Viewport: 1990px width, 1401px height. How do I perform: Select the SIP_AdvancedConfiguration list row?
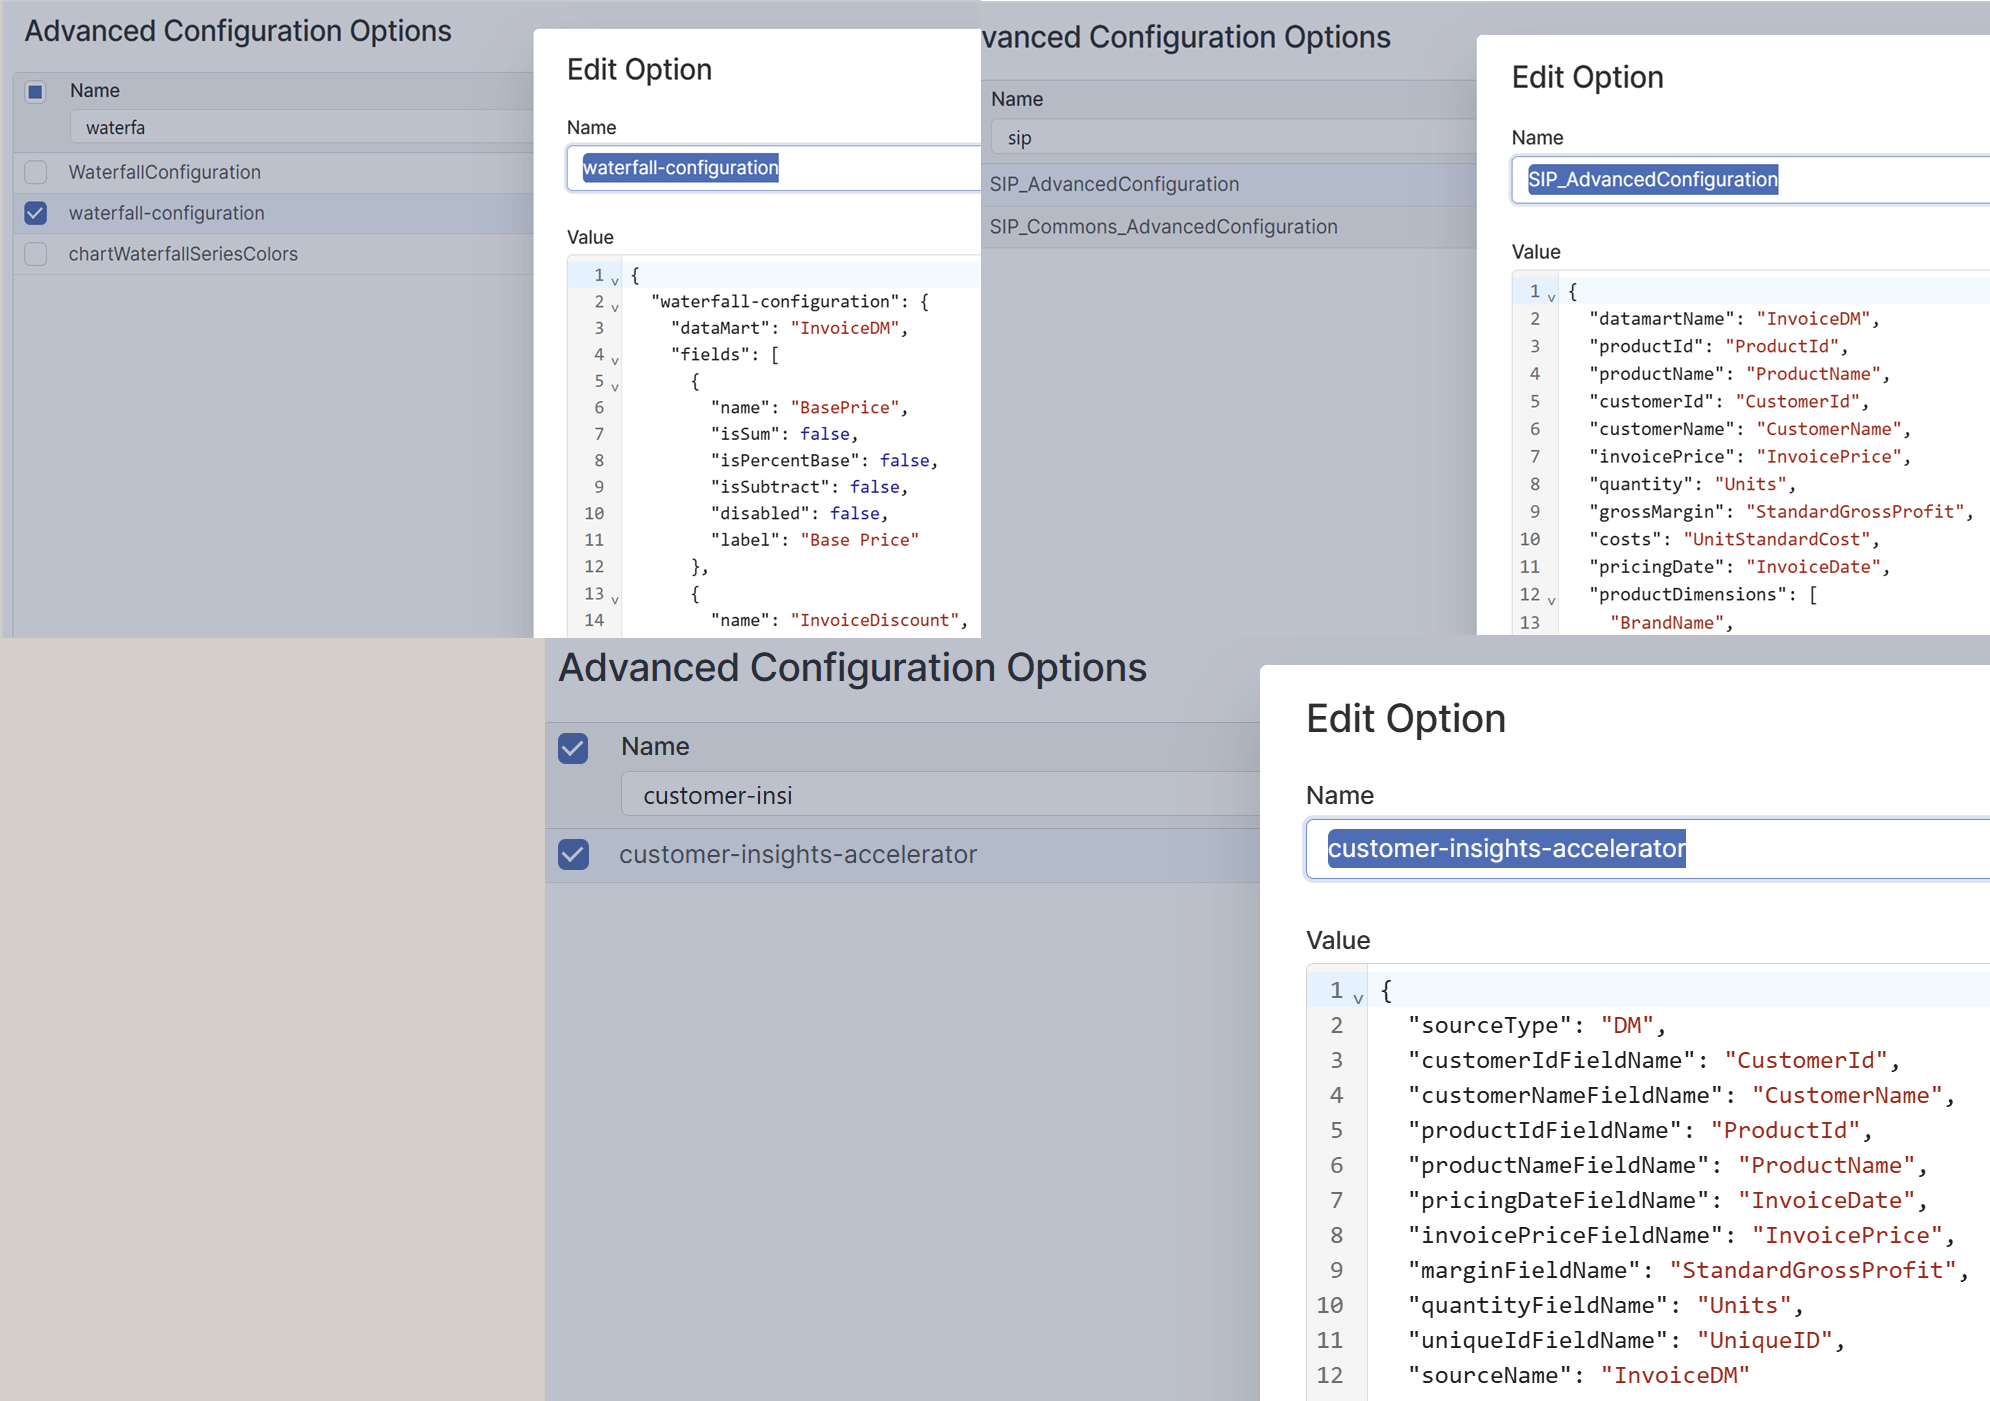tap(1114, 184)
